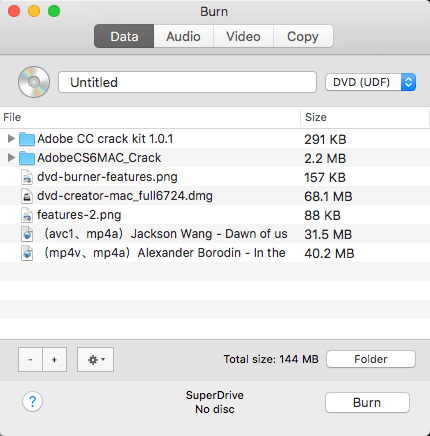Click the Burn button
Screen dimensions: 430x436
click(x=367, y=403)
